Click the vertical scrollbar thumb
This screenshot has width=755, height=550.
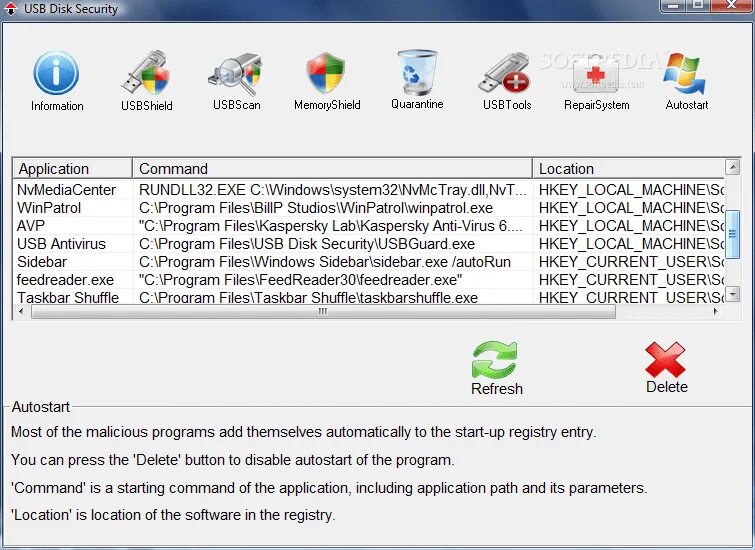732,234
